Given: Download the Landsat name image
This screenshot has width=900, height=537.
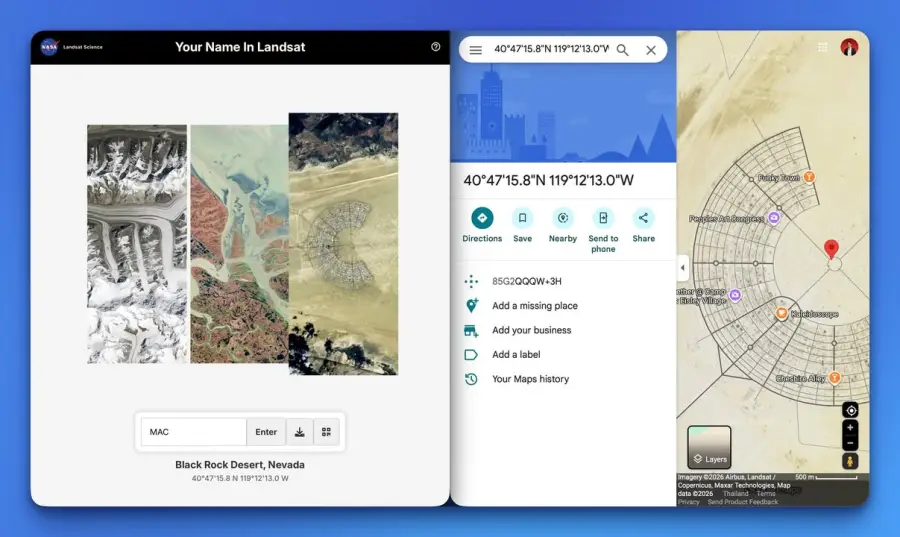Looking at the screenshot, I should pyautogui.click(x=300, y=432).
